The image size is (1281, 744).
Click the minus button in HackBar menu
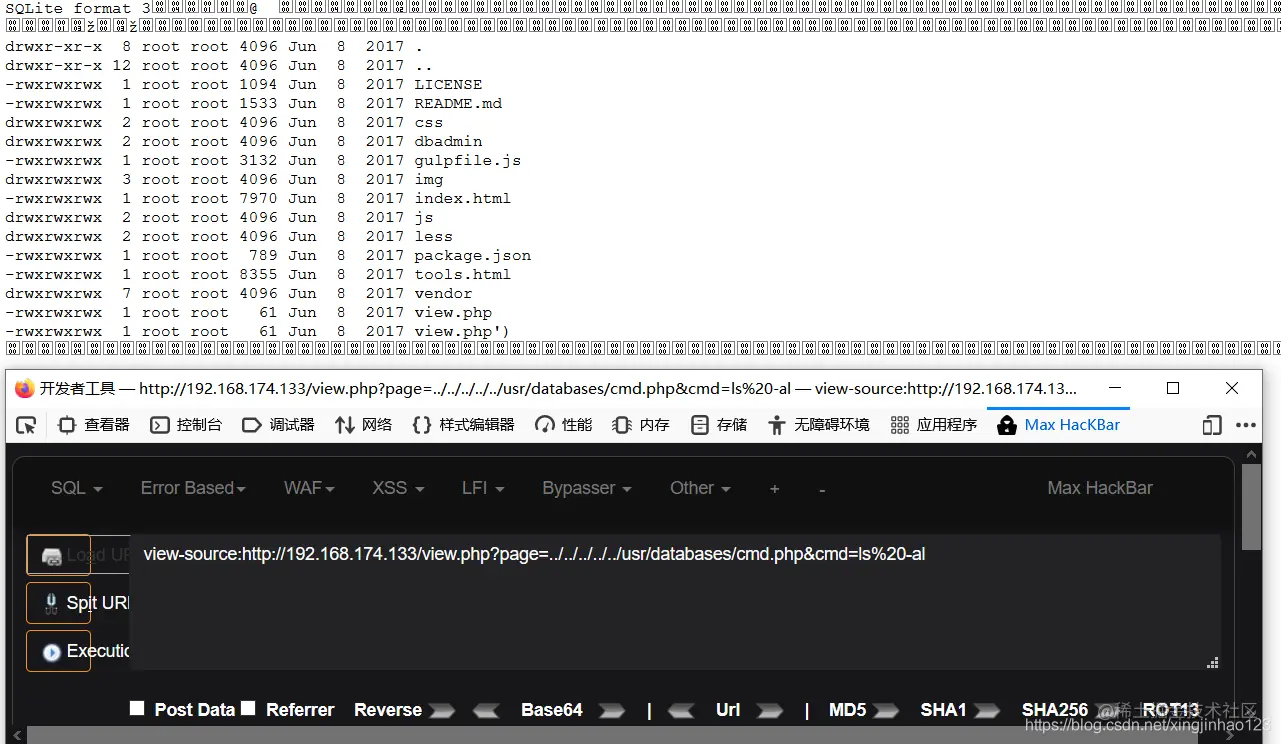822,489
